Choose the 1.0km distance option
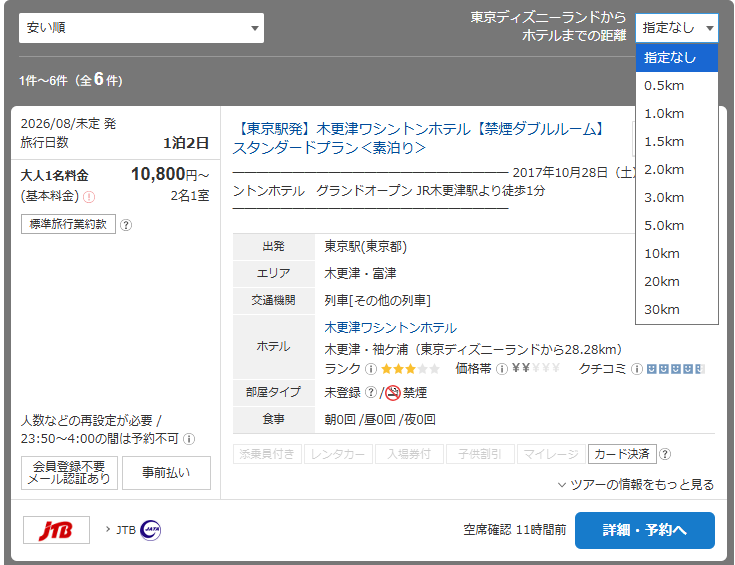735x565 pixels. pyautogui.click(x=676, y=114)
